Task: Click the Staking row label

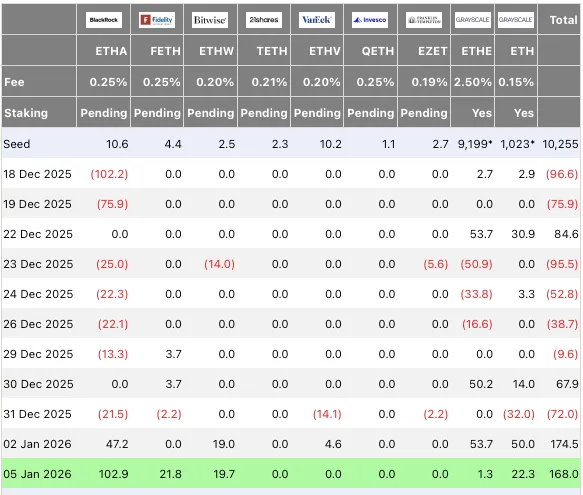Action: tap(26, 113)
